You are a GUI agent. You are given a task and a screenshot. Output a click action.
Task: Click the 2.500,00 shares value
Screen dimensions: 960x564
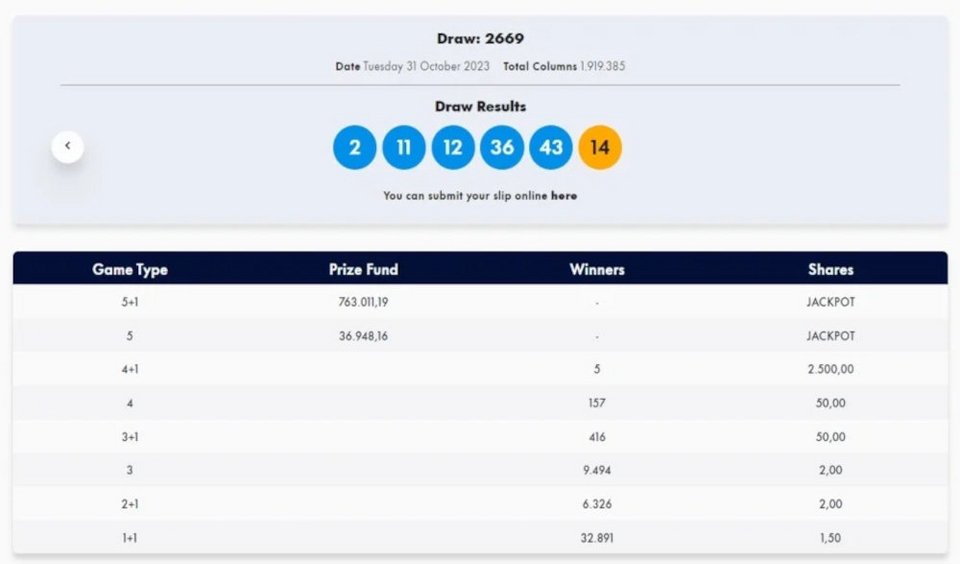click(831, 369)
